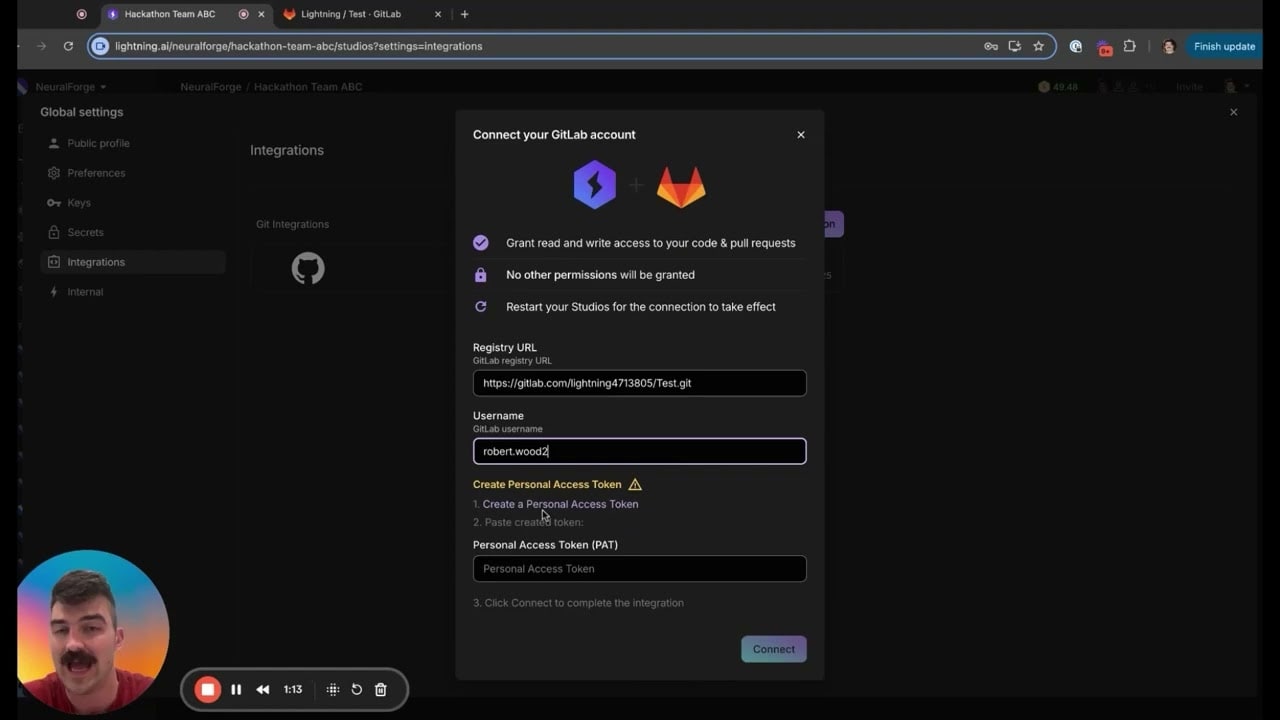This screenshot has width=1280, height=720.
Task: Click the 'Integrations' page heading
Action: (287, 150)
